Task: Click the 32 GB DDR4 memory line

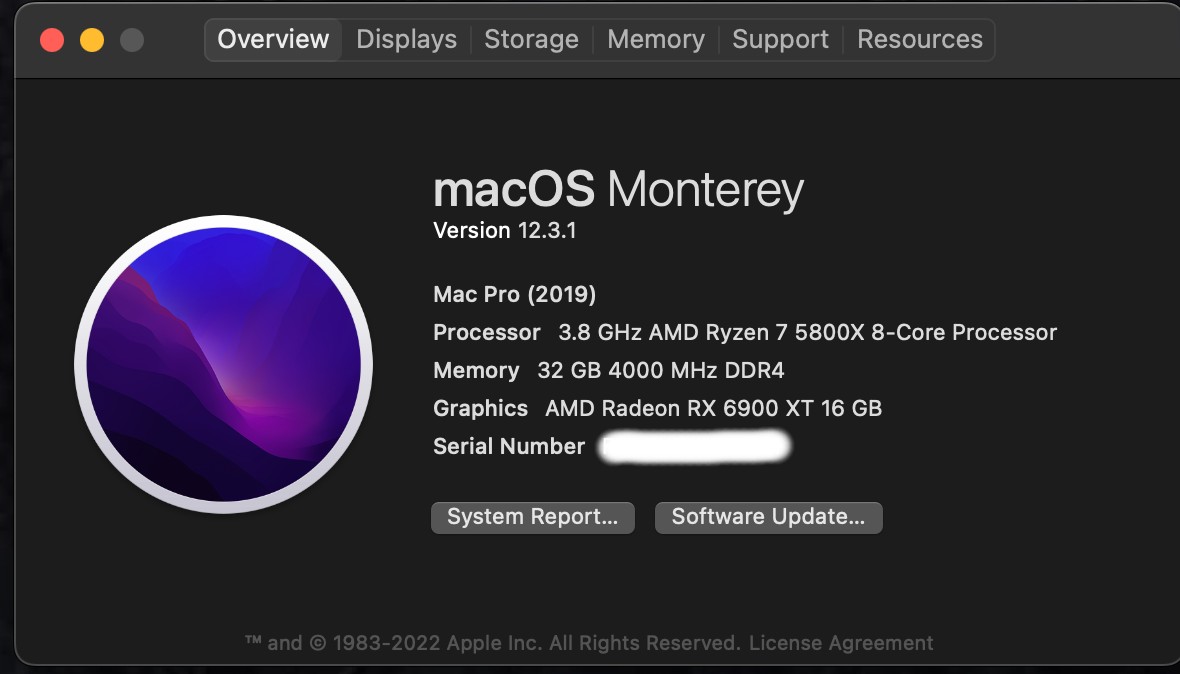Action: click(x=660, y=370)
